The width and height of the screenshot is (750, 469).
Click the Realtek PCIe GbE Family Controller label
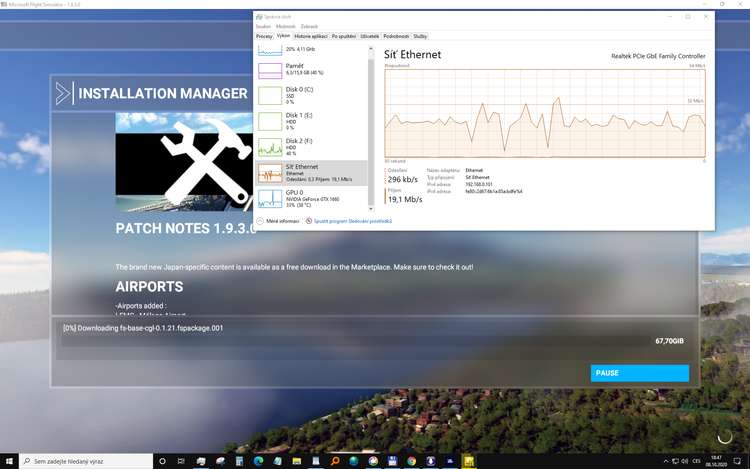point(658,56)
